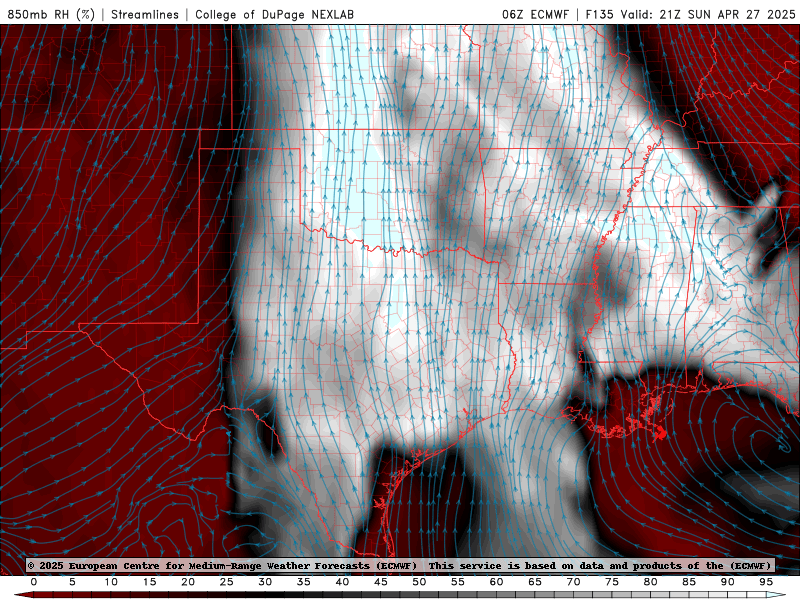Image resolution: width=800 pixels, height=600 pixels.
Task: Click the '70' value on the color scale
Action: (x=573, y=582)
